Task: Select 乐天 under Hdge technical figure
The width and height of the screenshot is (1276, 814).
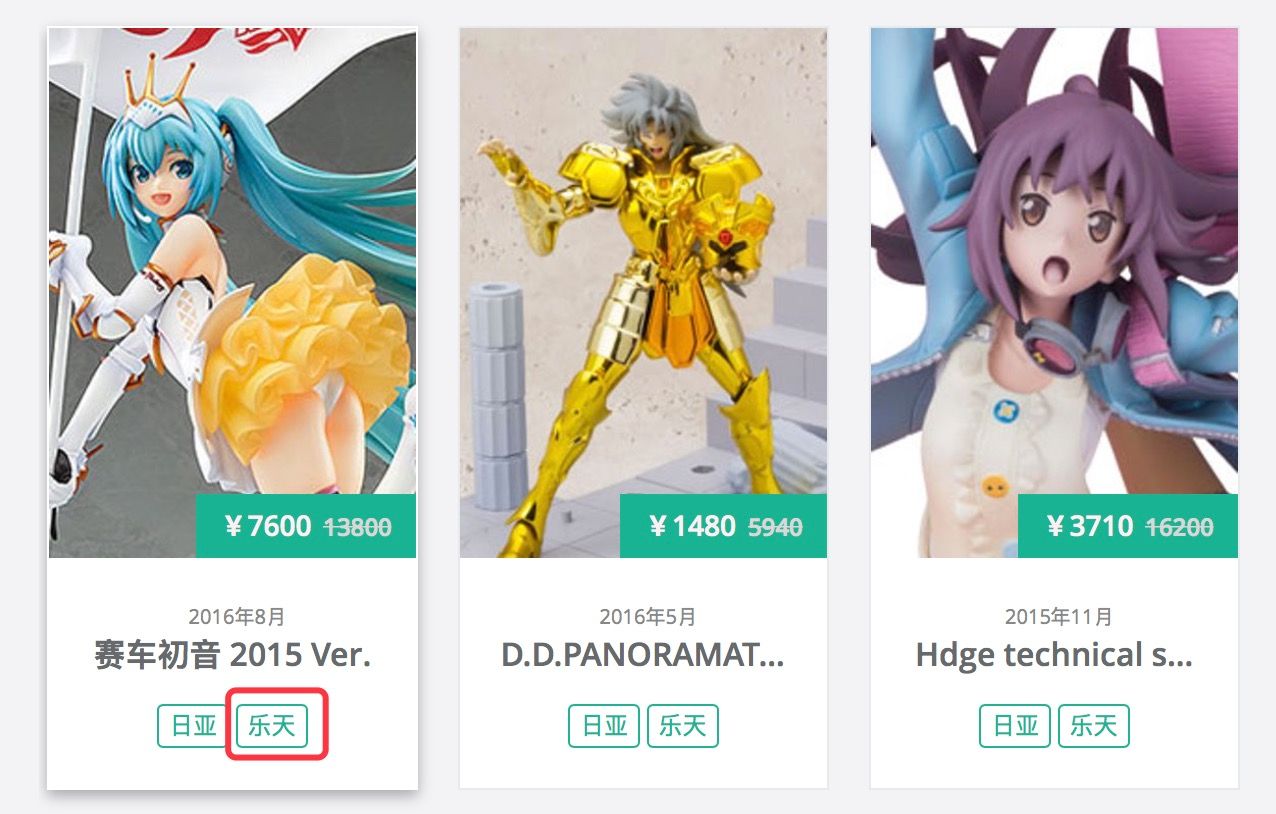Action: [1094, 726]
